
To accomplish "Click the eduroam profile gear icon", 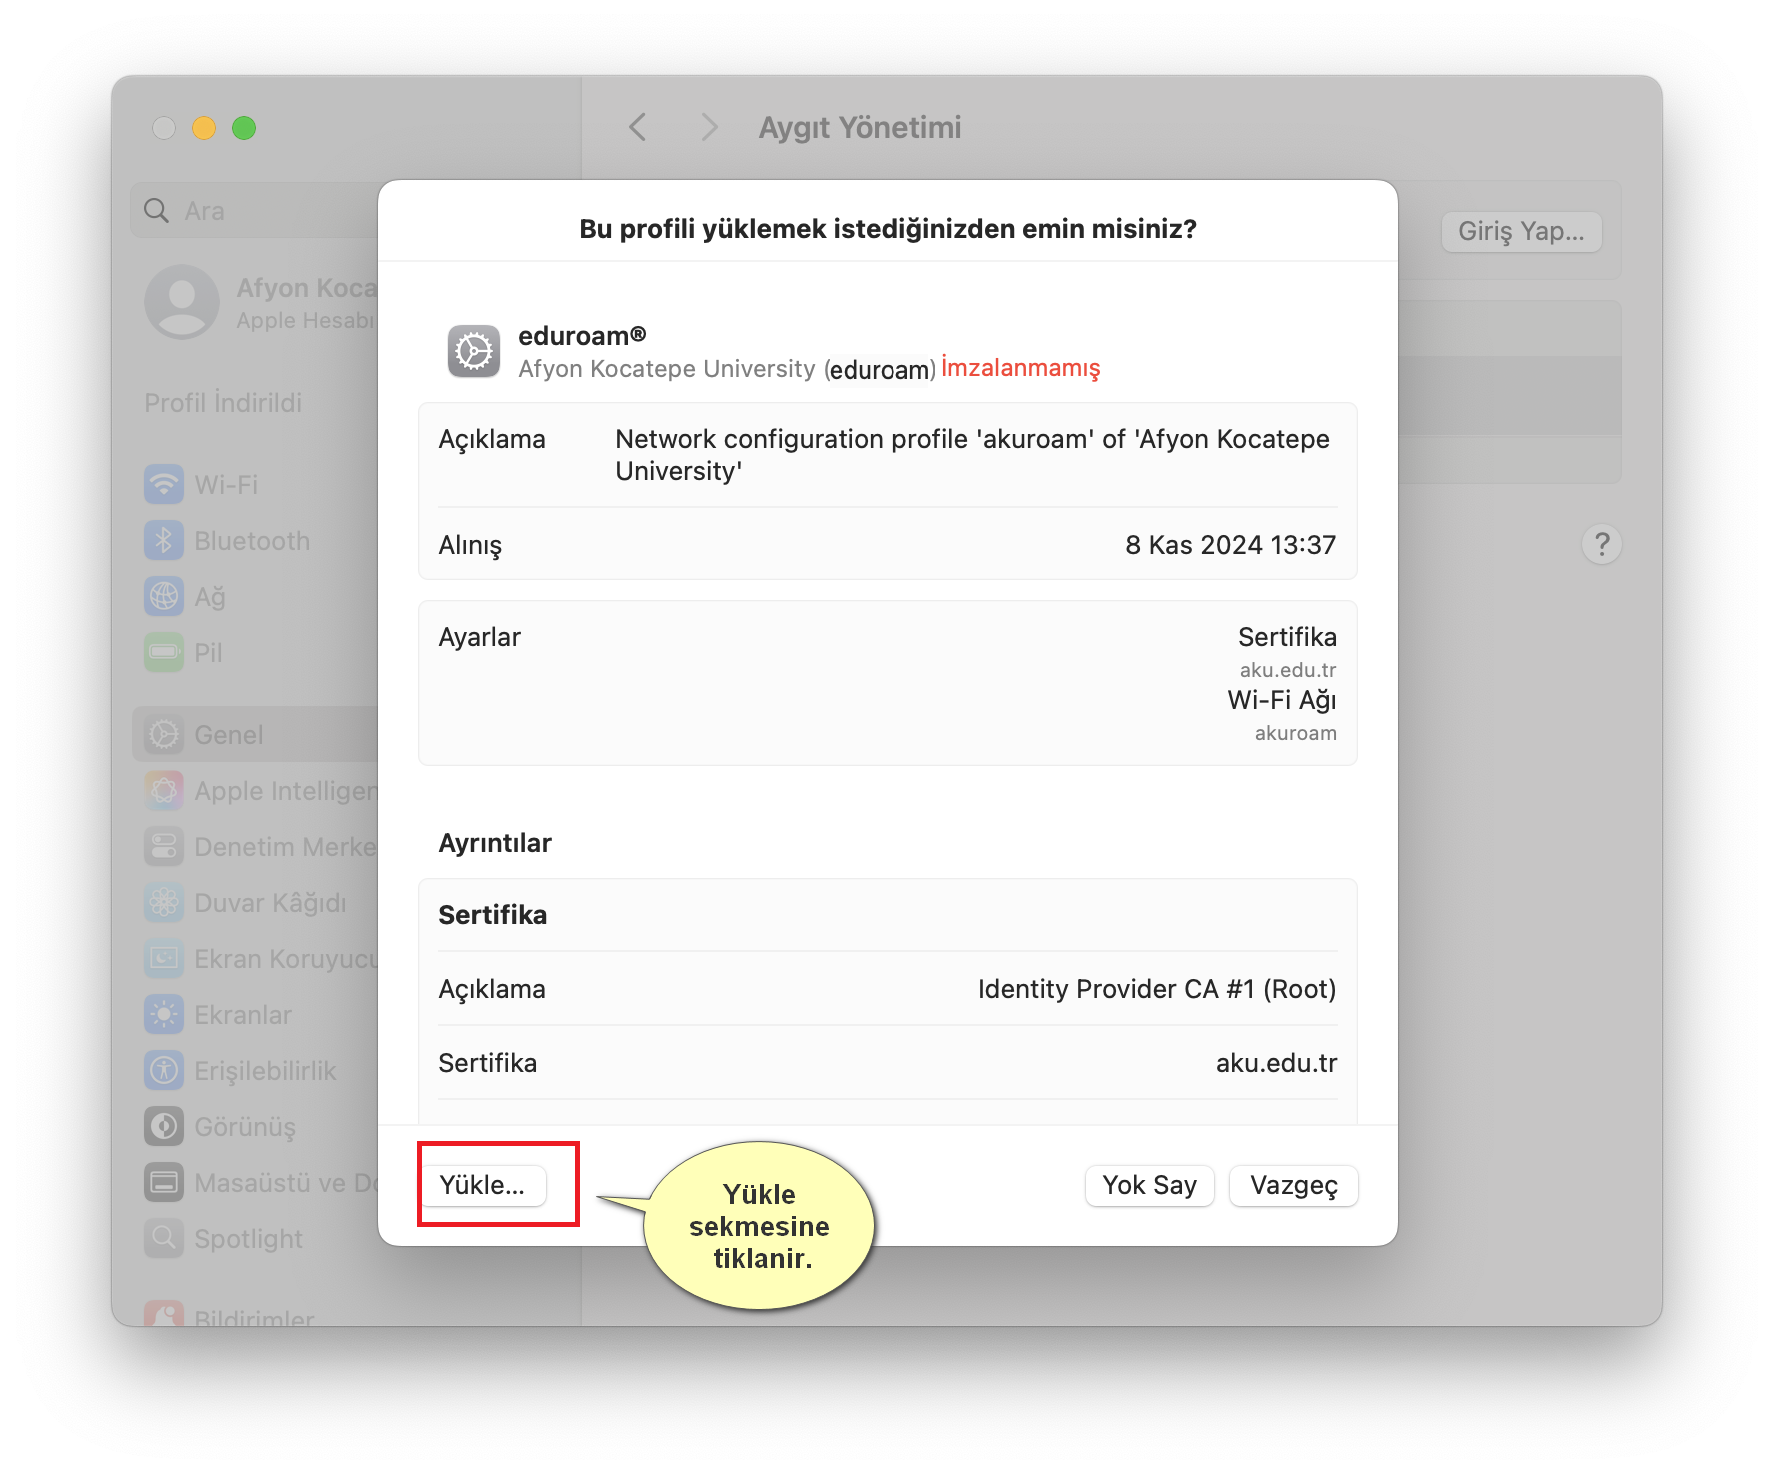I will pos(474,351).
